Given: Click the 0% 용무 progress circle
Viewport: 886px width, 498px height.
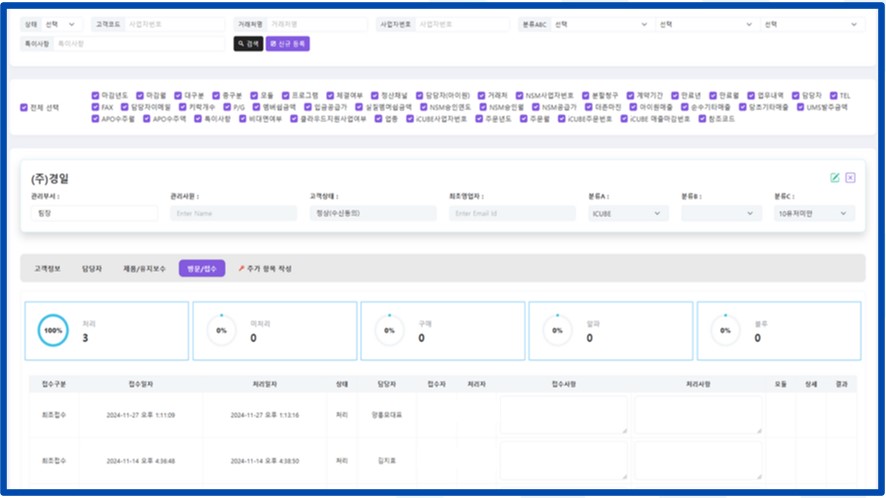Looking at the screenshot, I should [725, 331].
